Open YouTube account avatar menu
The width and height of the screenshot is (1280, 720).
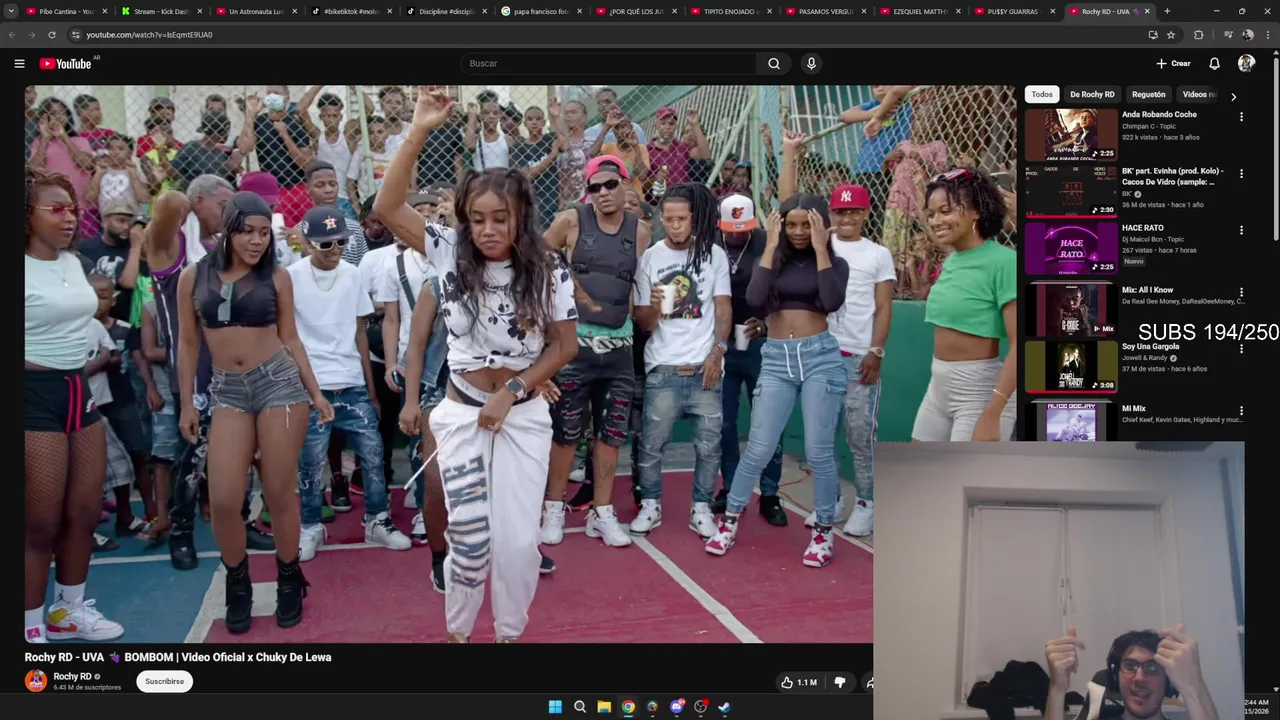pos(1246,63)
